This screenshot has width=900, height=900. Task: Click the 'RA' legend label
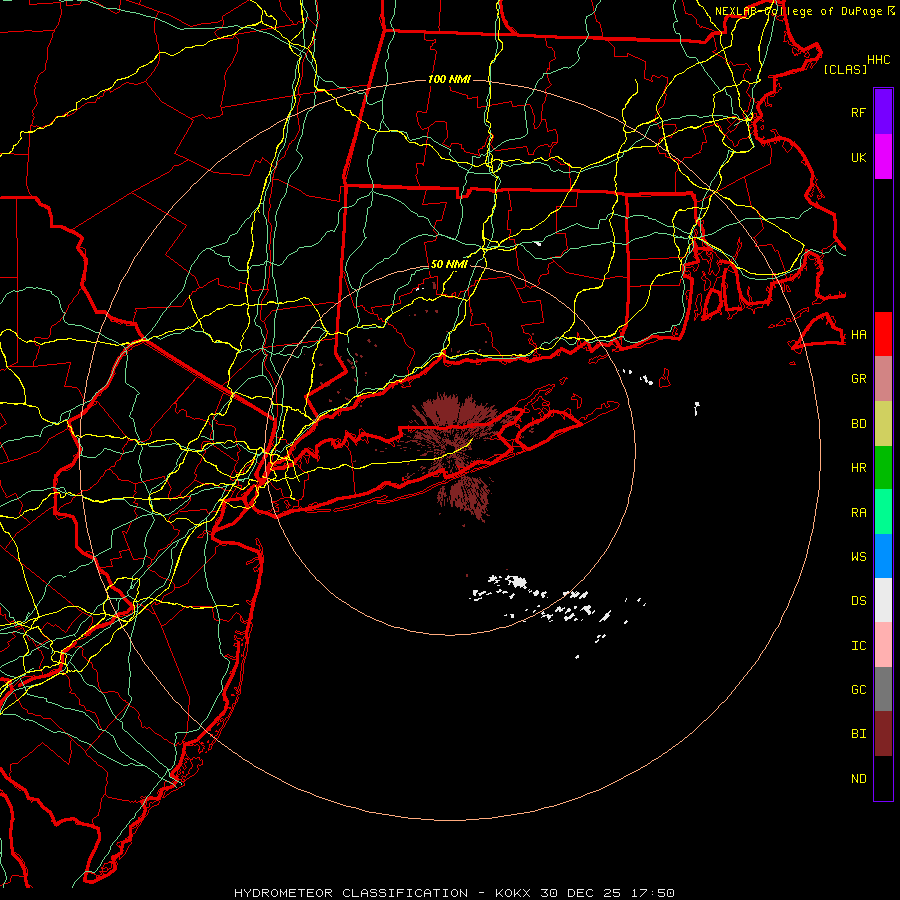click(858, 513)
